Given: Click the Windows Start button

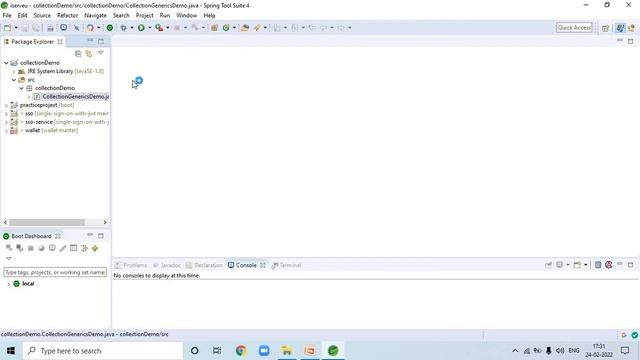Looking at the screenshot, I should click(x=11, y=351).
